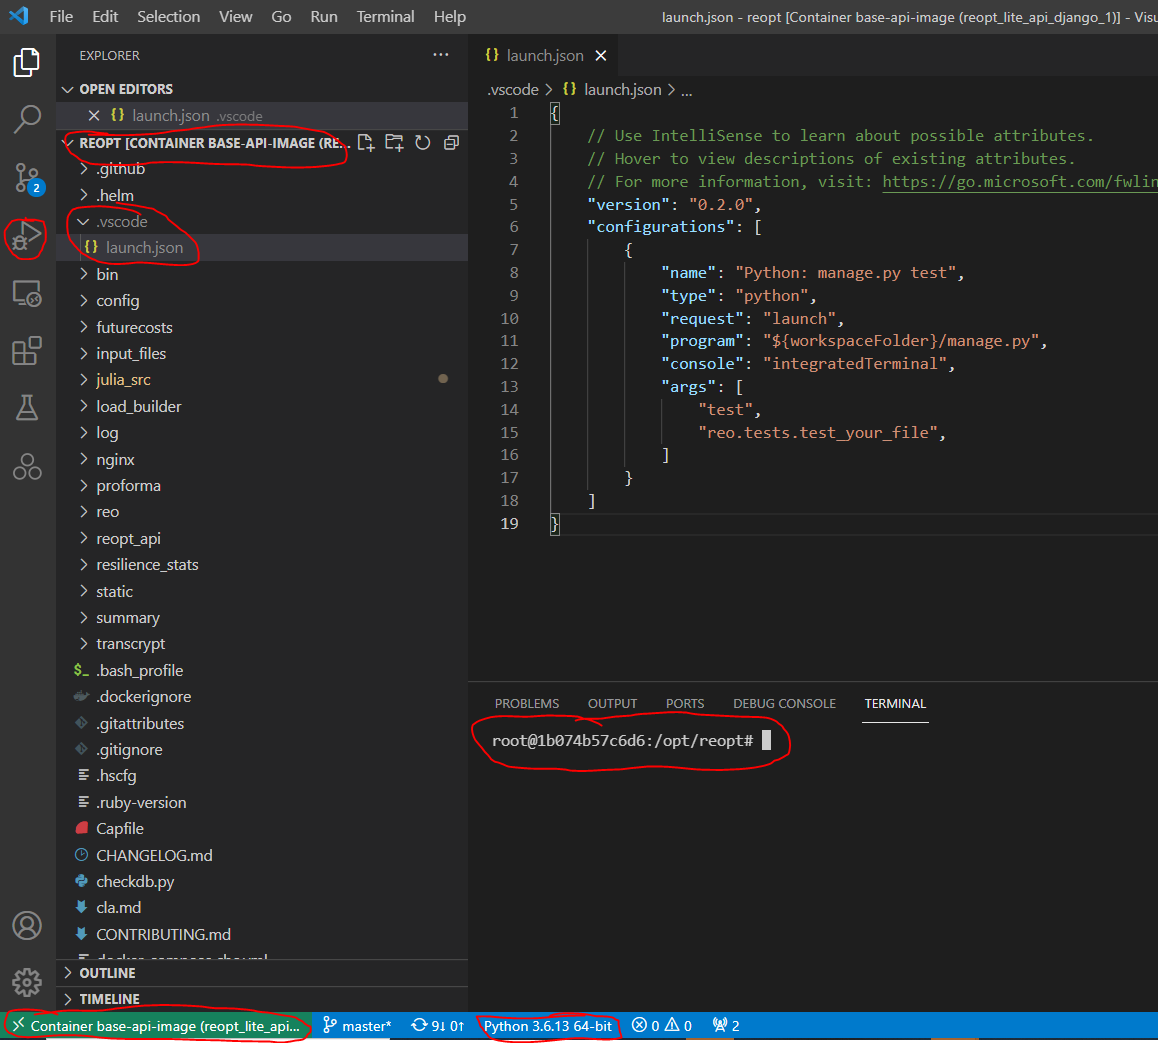Screen dimensions: 1158x1043
Task: Select the Explorer icon in activity bar
Action: tap(27, 62)
